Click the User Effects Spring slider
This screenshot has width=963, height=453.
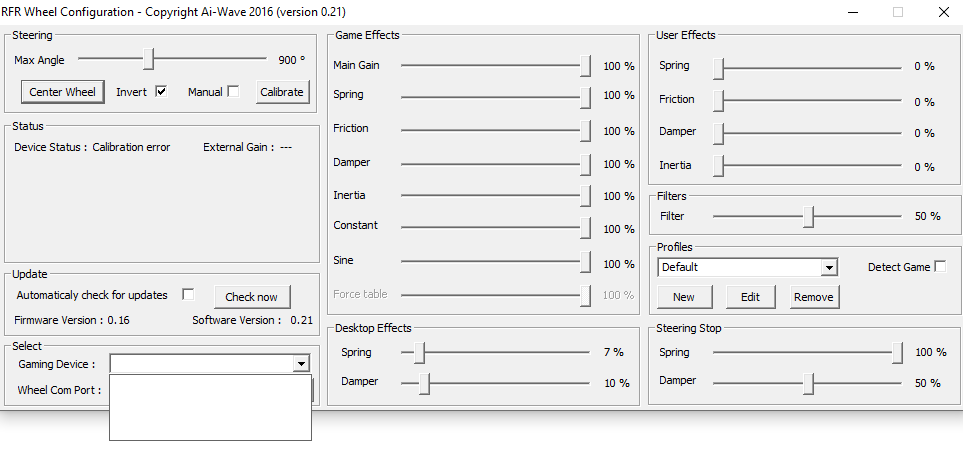pyautogui.click(x=718, y=67)
